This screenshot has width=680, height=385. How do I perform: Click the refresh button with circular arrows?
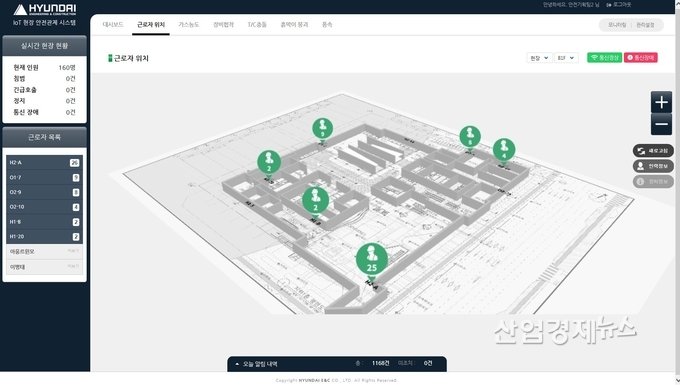653,151
